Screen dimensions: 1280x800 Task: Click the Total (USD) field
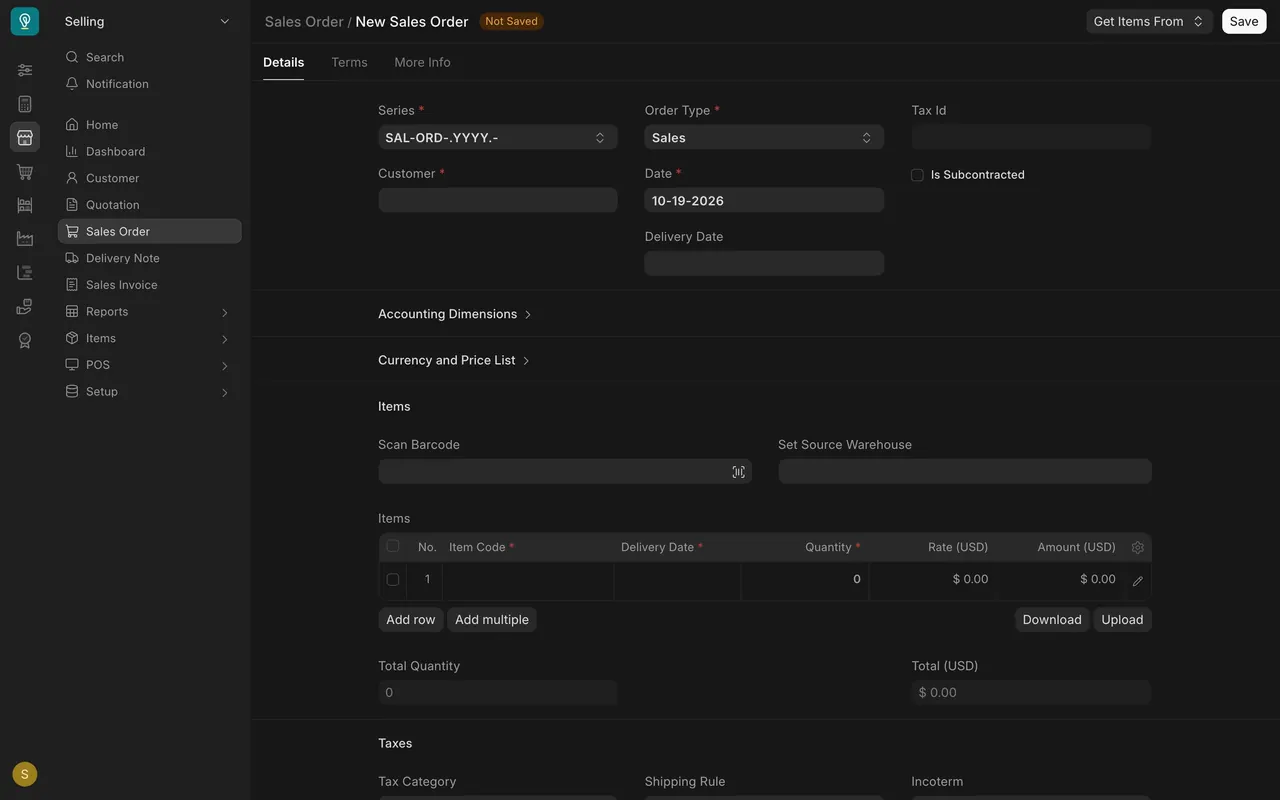(x=1031, y=692)
